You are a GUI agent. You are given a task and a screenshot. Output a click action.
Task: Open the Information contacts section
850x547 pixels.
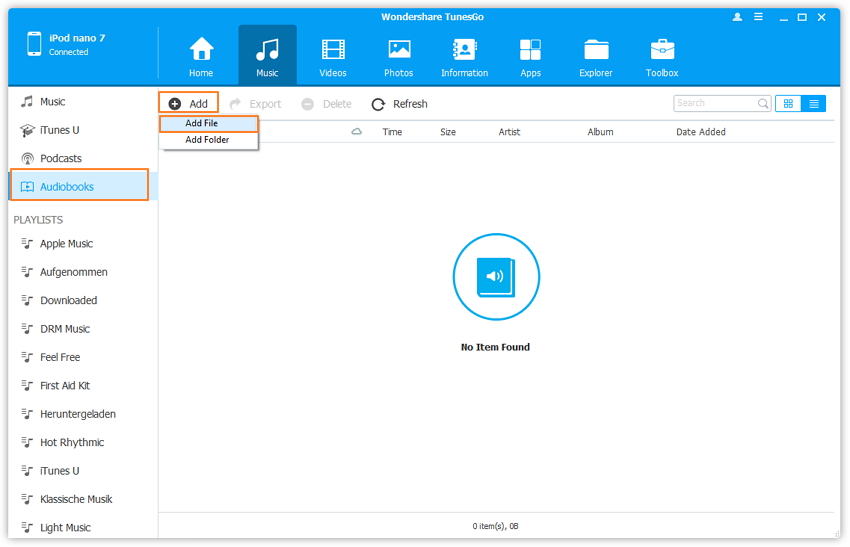click(464, 55)
